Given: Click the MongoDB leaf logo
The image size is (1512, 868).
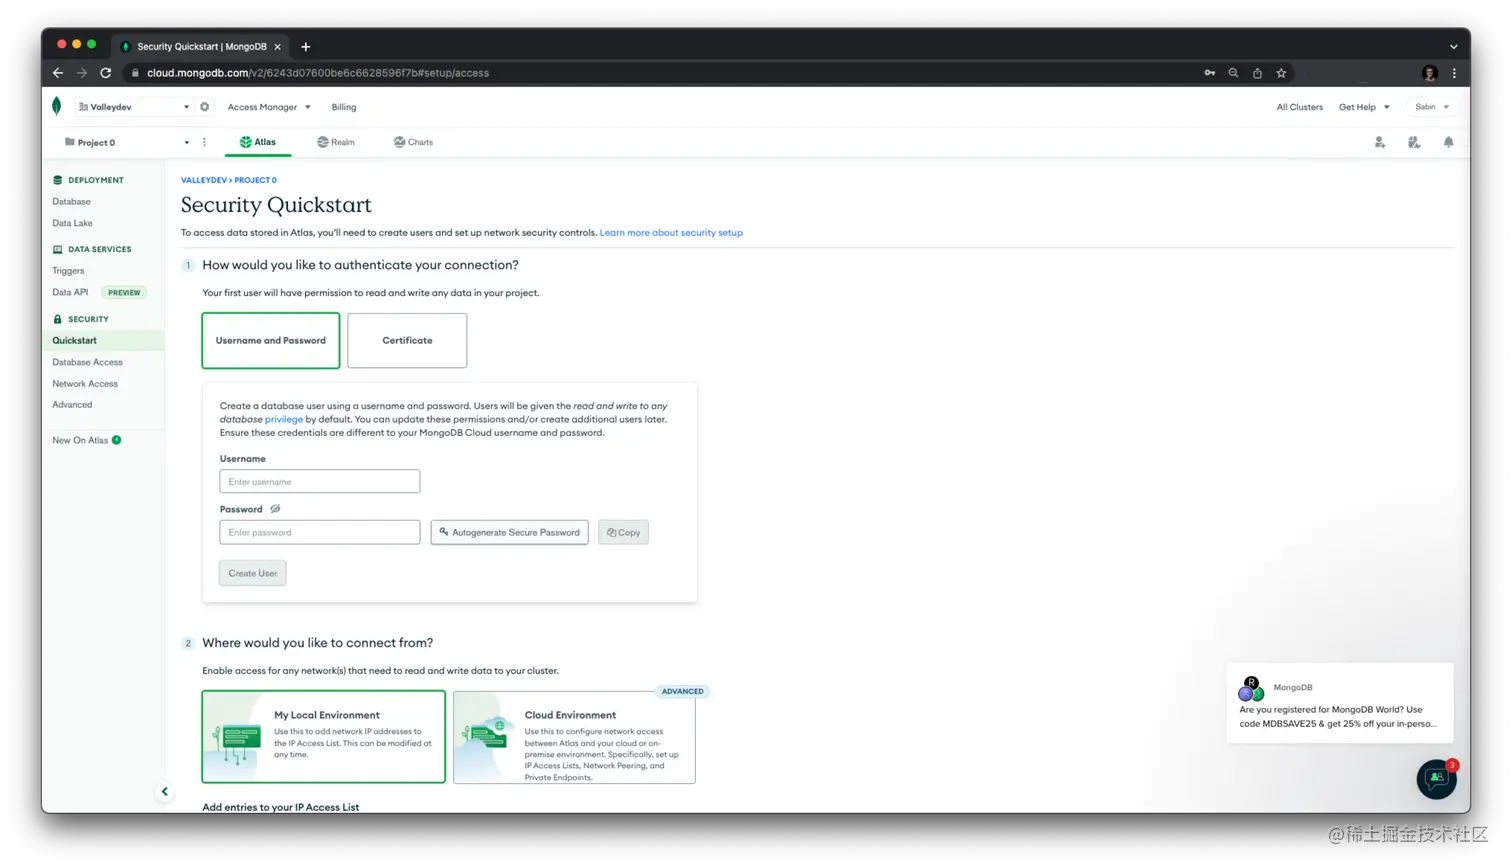Looking at the screenshot, I should [56, 106].
